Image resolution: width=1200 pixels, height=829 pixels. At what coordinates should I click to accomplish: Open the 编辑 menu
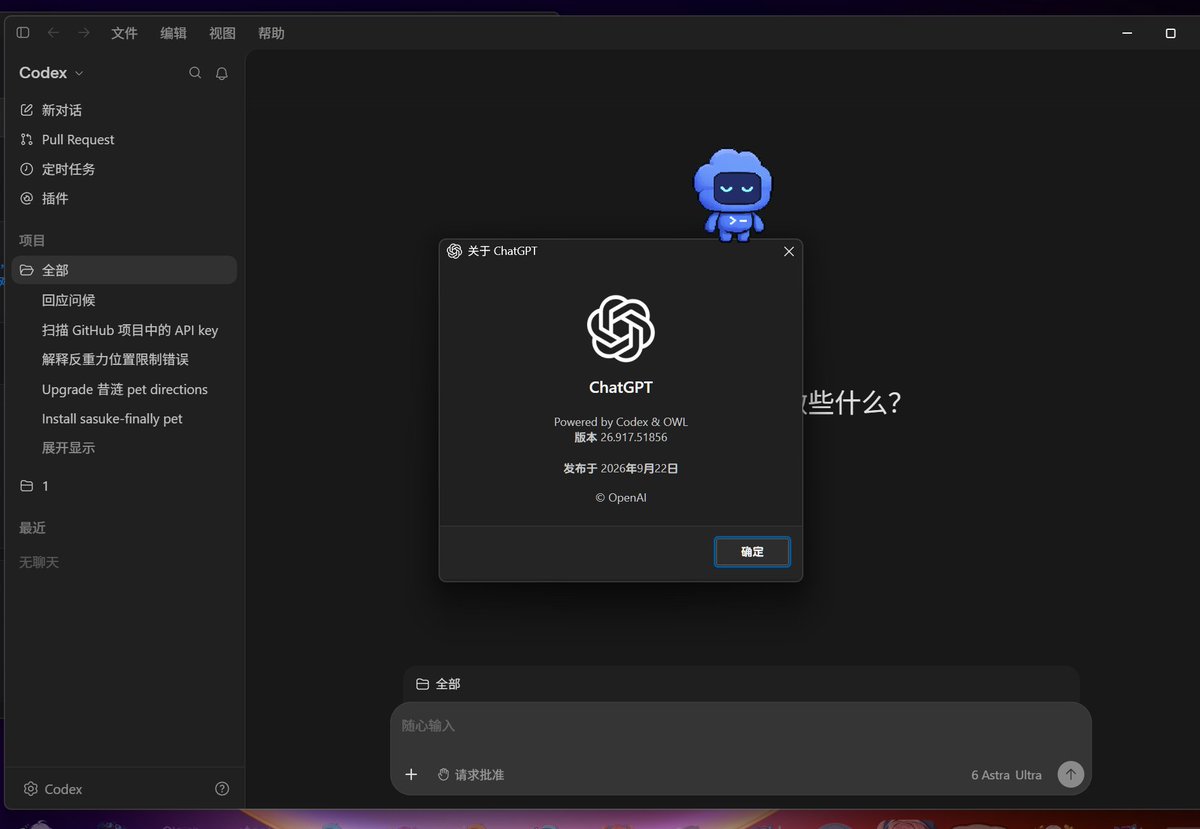pos(173,33)
